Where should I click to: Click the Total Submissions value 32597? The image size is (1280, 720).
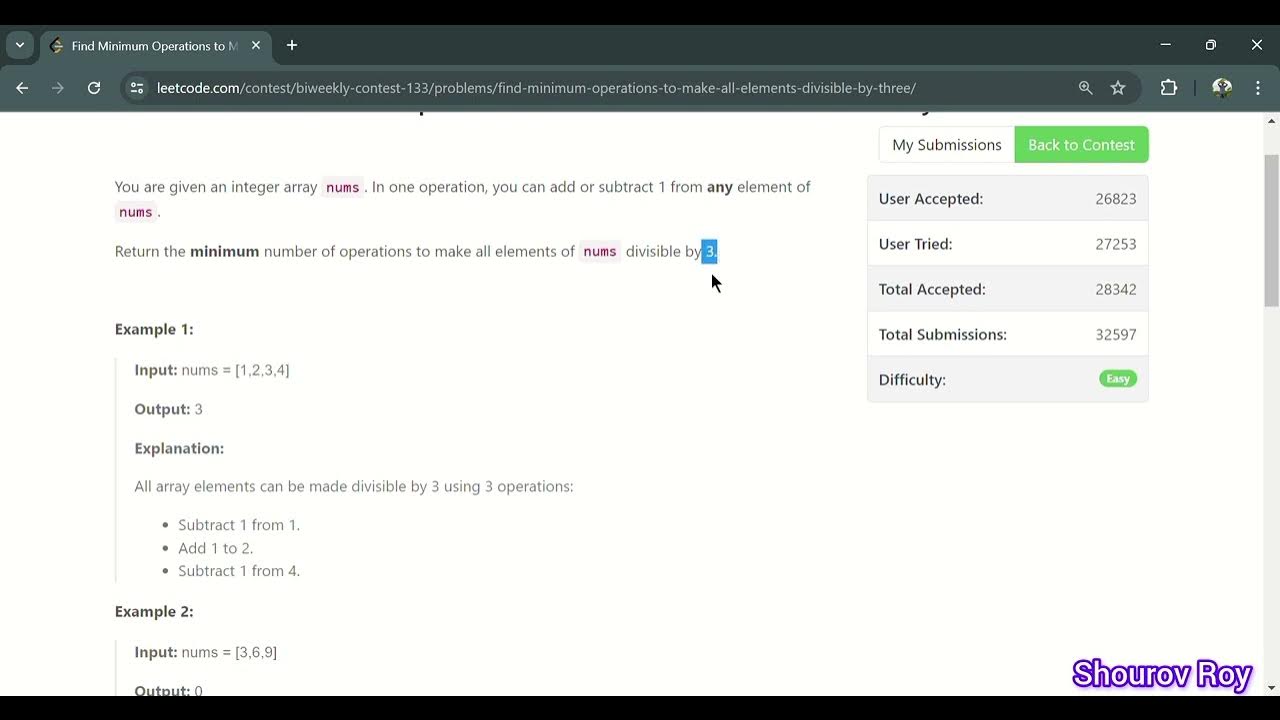[1115, 335]
